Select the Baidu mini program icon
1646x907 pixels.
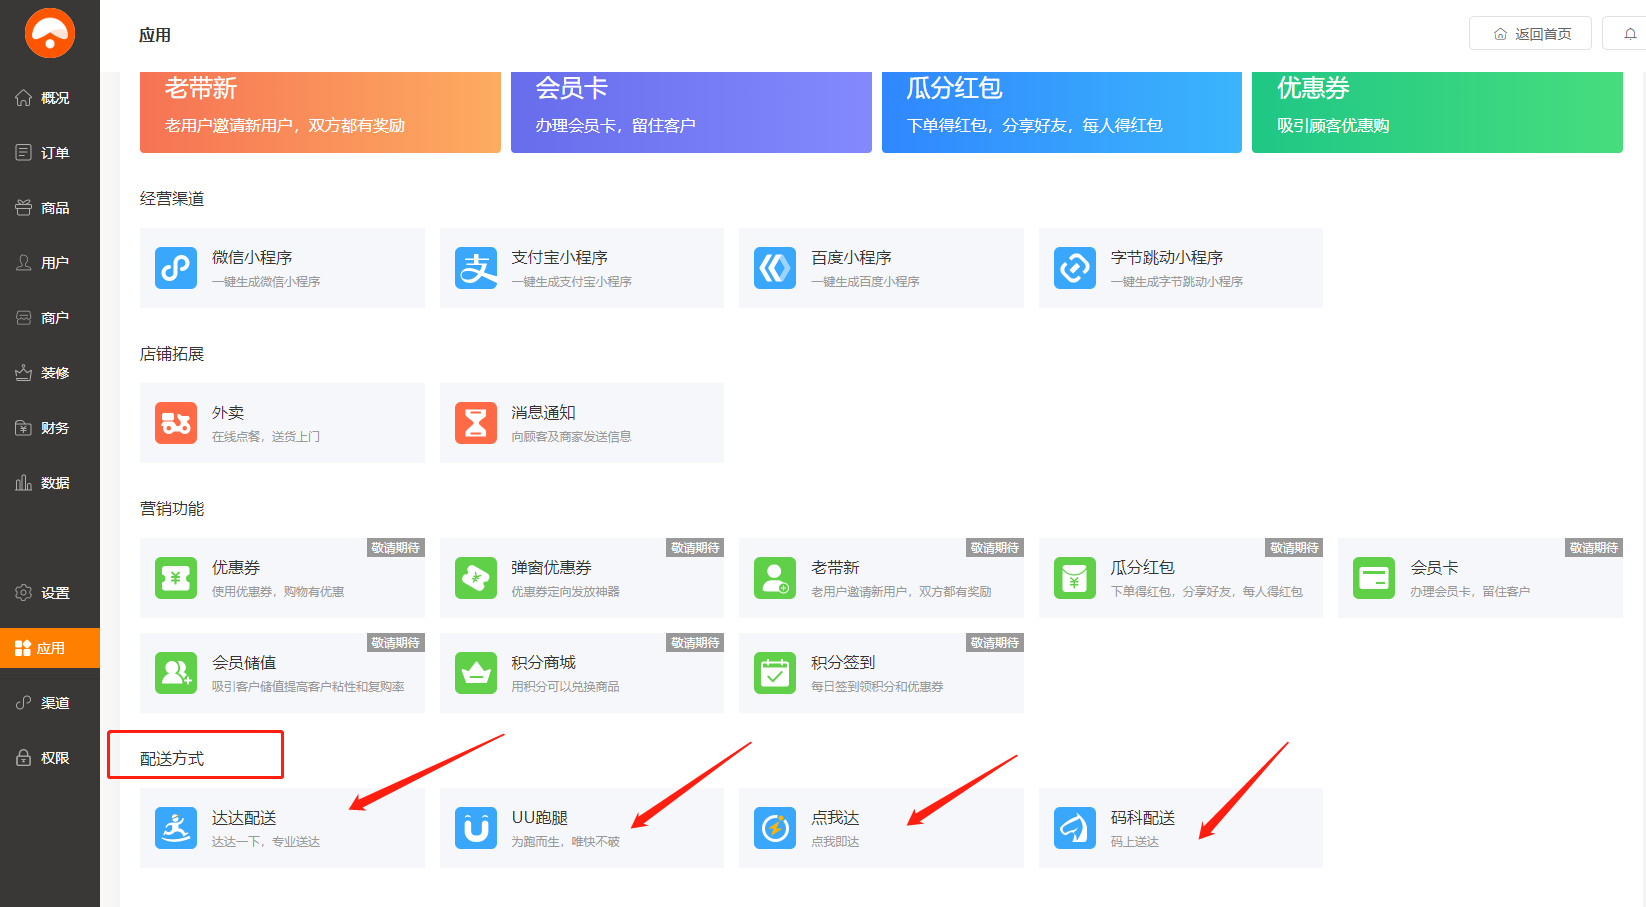(775, 268)
